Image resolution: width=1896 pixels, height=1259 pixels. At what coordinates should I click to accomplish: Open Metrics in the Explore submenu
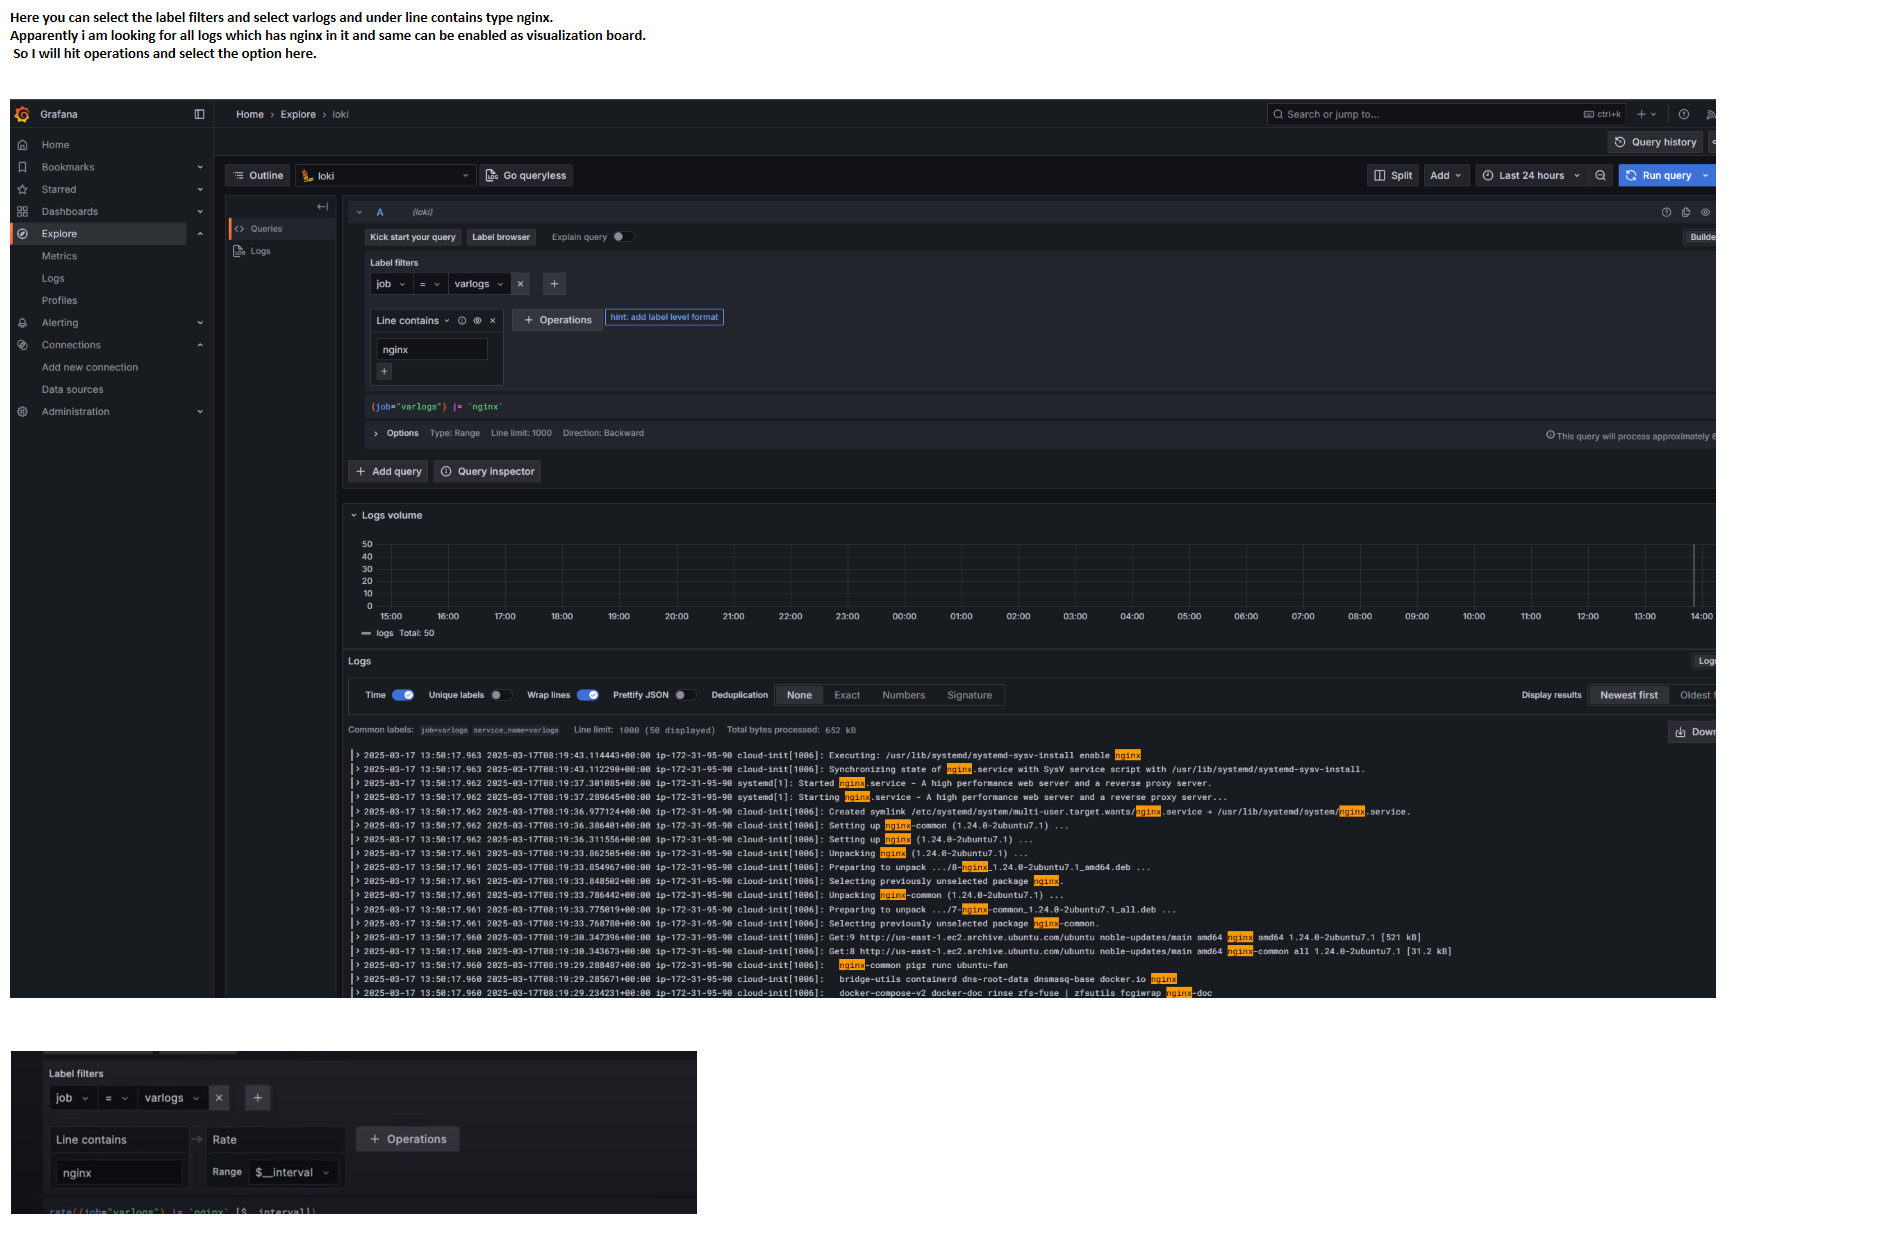pos(59,256)
